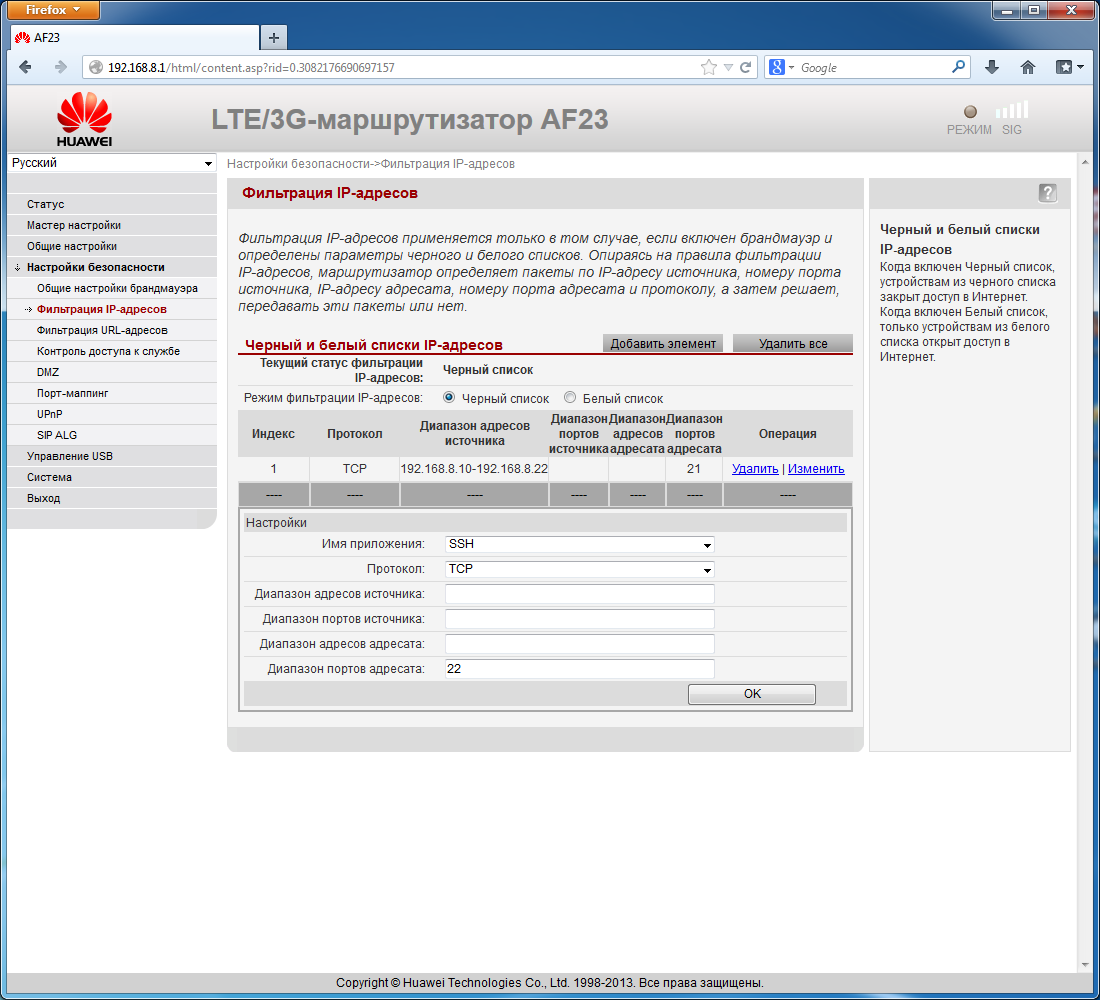The image size is (1100, 1000).
Task: Open the Порт-маппинг submenu item
Action: (x=72, y=394)
